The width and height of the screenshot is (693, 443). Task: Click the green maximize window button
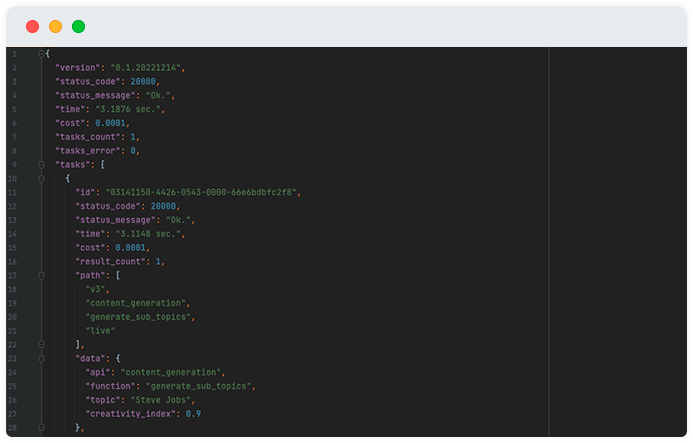78,27
